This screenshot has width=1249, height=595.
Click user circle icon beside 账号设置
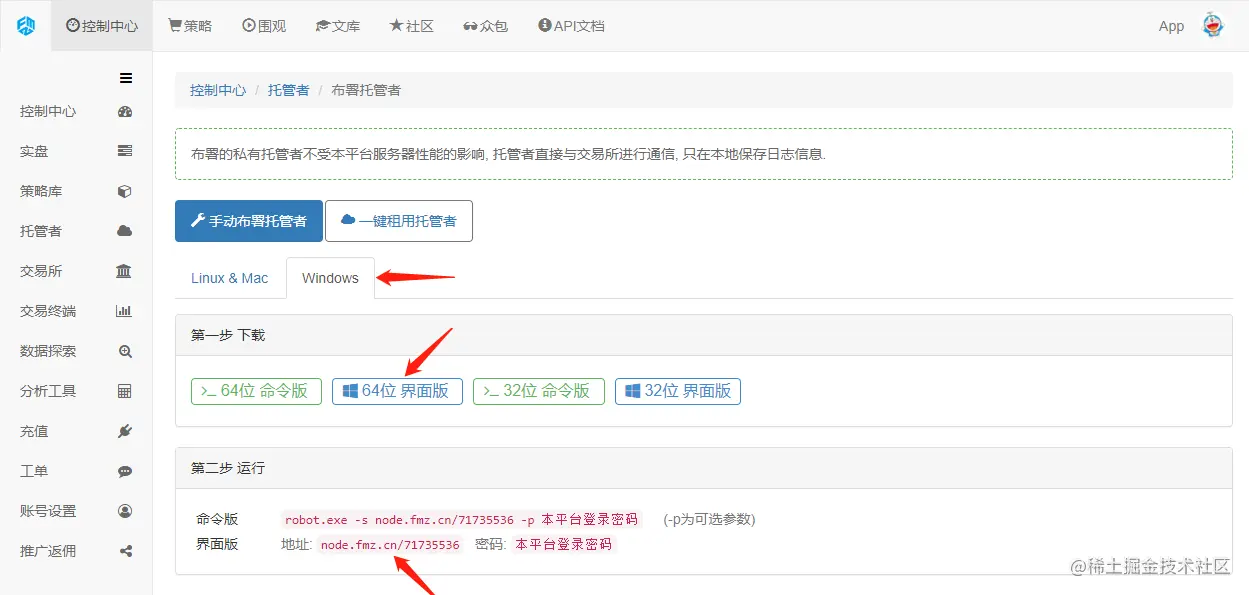pyautogui.click(x=125, y=512)
